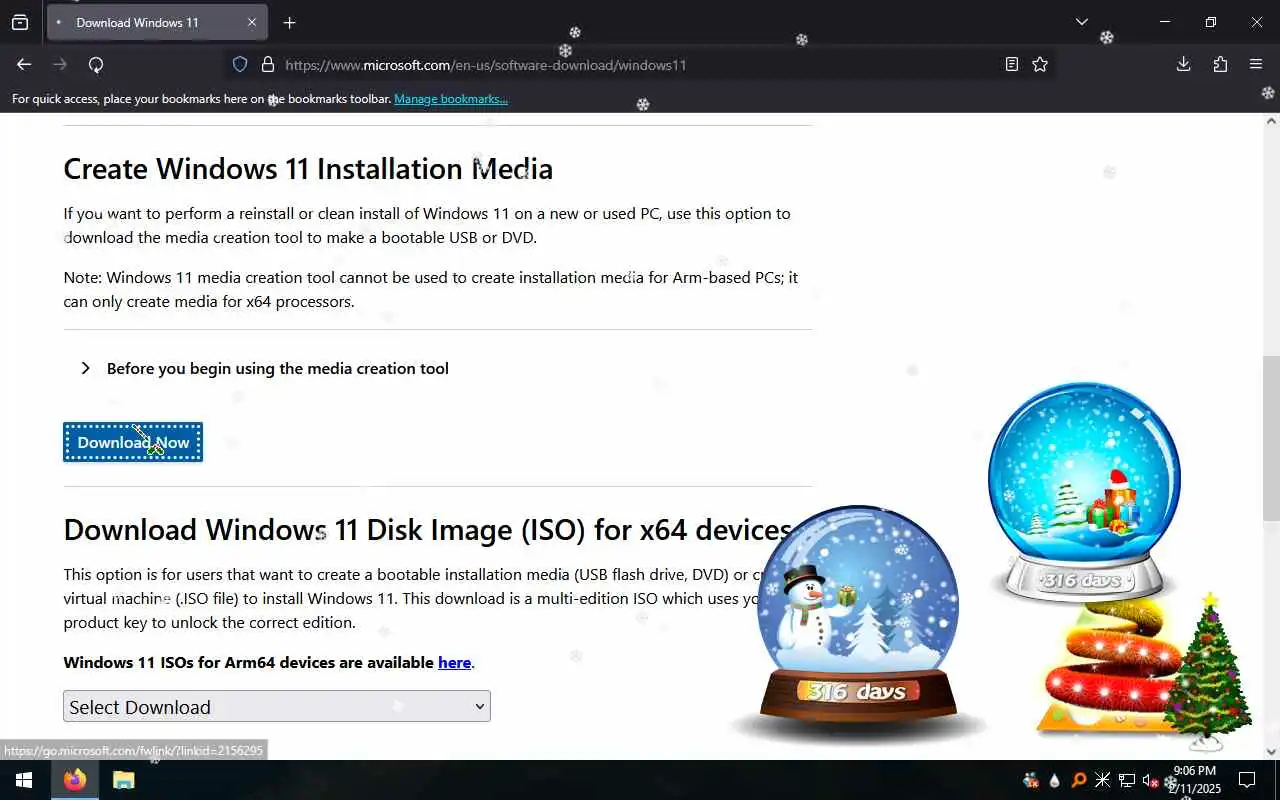The height and width of the screenshot is (800, 1280).
Task: Reload the current page
Action: coord(96,64)
